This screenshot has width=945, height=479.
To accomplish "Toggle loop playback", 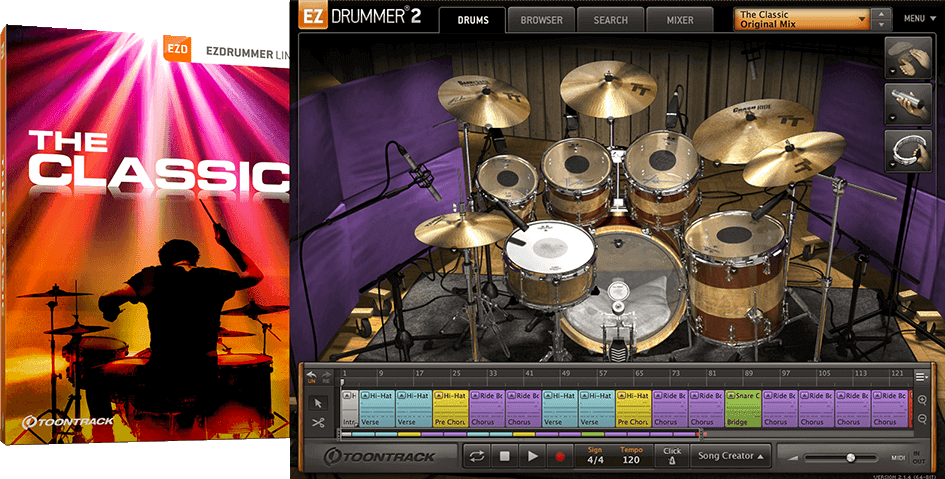I will coord(477,456).
